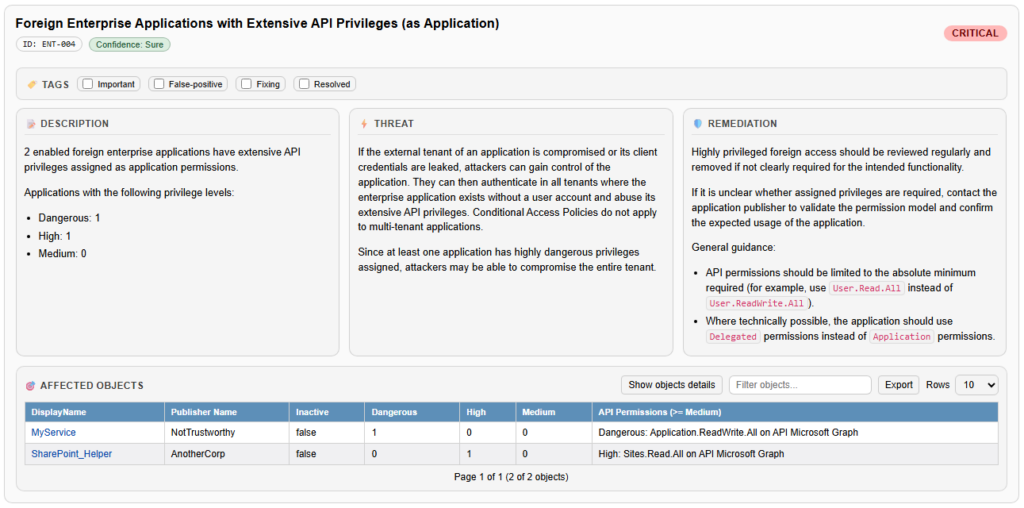The width and height of the screenshot is (1024, 508).
Task: Click the lightning icon next to THREAT
Action: (x=364, y=124)
